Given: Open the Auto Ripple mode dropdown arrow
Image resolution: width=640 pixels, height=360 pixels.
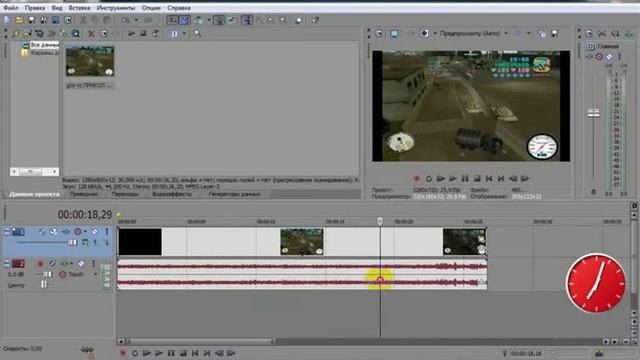Looking at the screenshot, I should (x=209, y=20).
